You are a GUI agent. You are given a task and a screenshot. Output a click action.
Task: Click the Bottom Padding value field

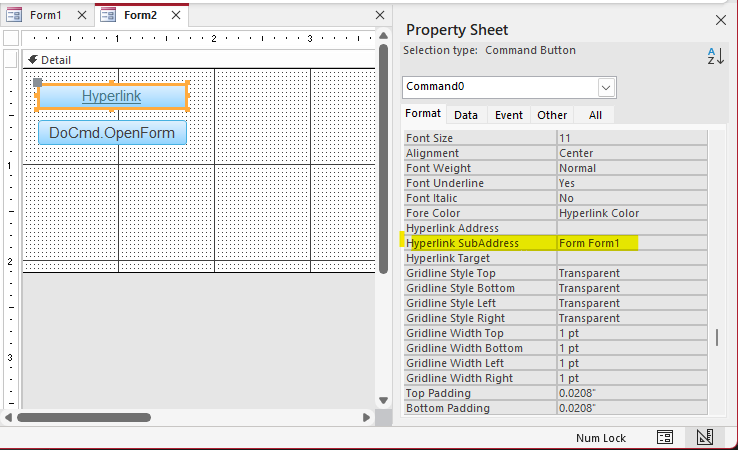632,408
